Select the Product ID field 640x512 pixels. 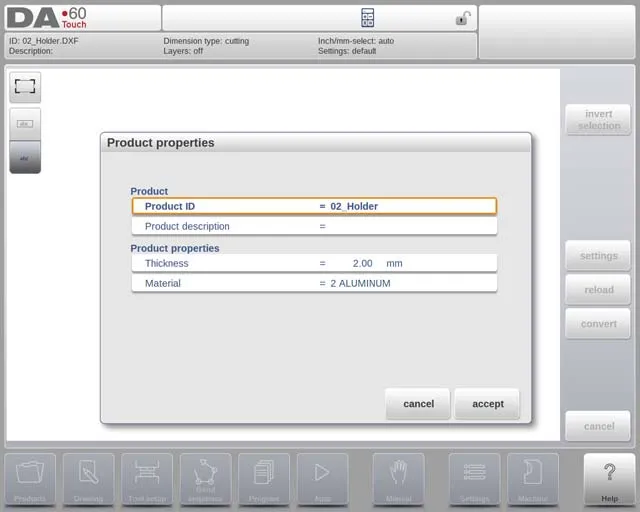coord(314,206)
